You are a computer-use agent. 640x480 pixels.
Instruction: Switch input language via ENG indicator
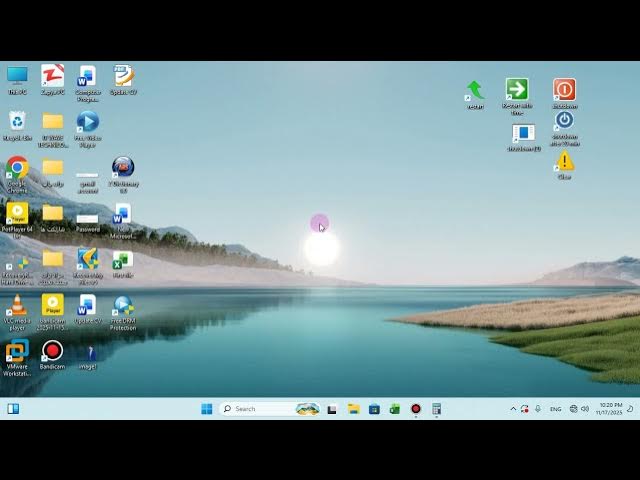556,409
